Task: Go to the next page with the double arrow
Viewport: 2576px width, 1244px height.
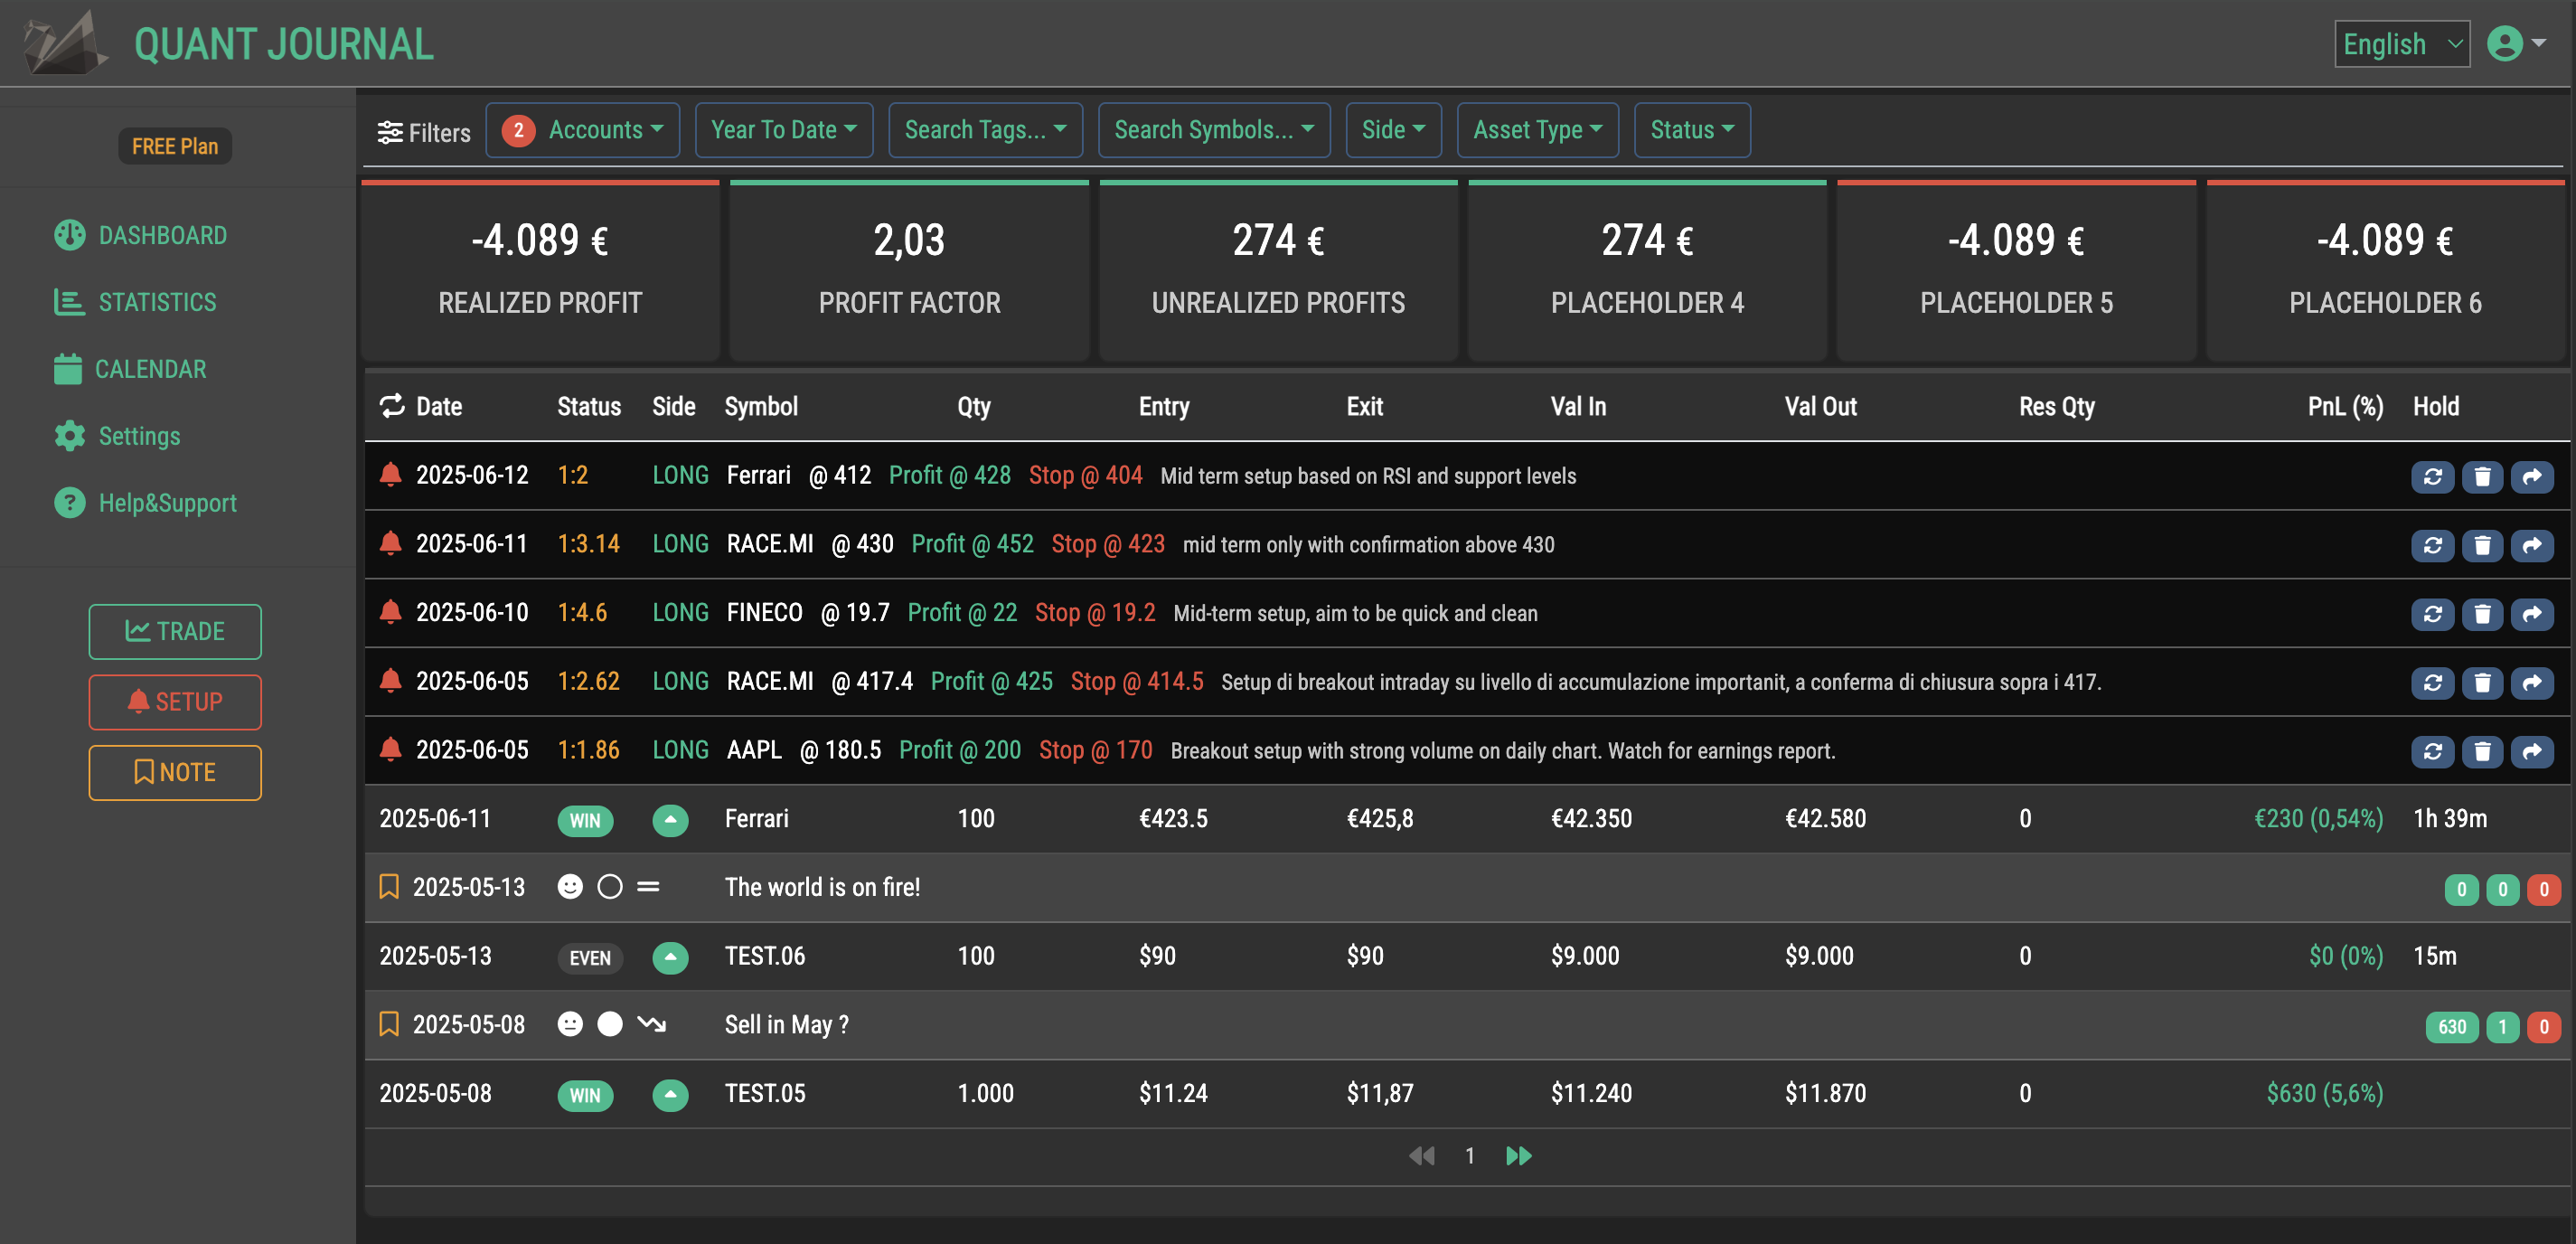Action: [x=1518, y=1156]
